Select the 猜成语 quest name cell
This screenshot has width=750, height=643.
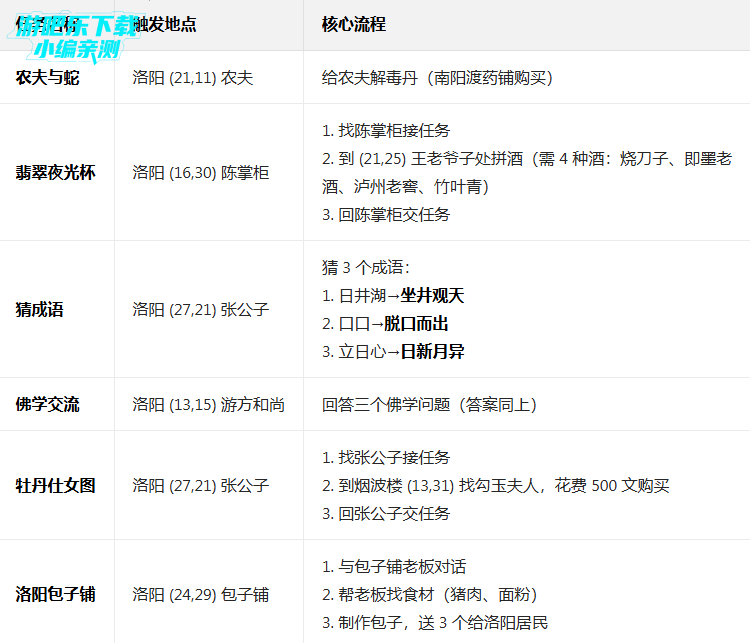click(x=40, y=309)
